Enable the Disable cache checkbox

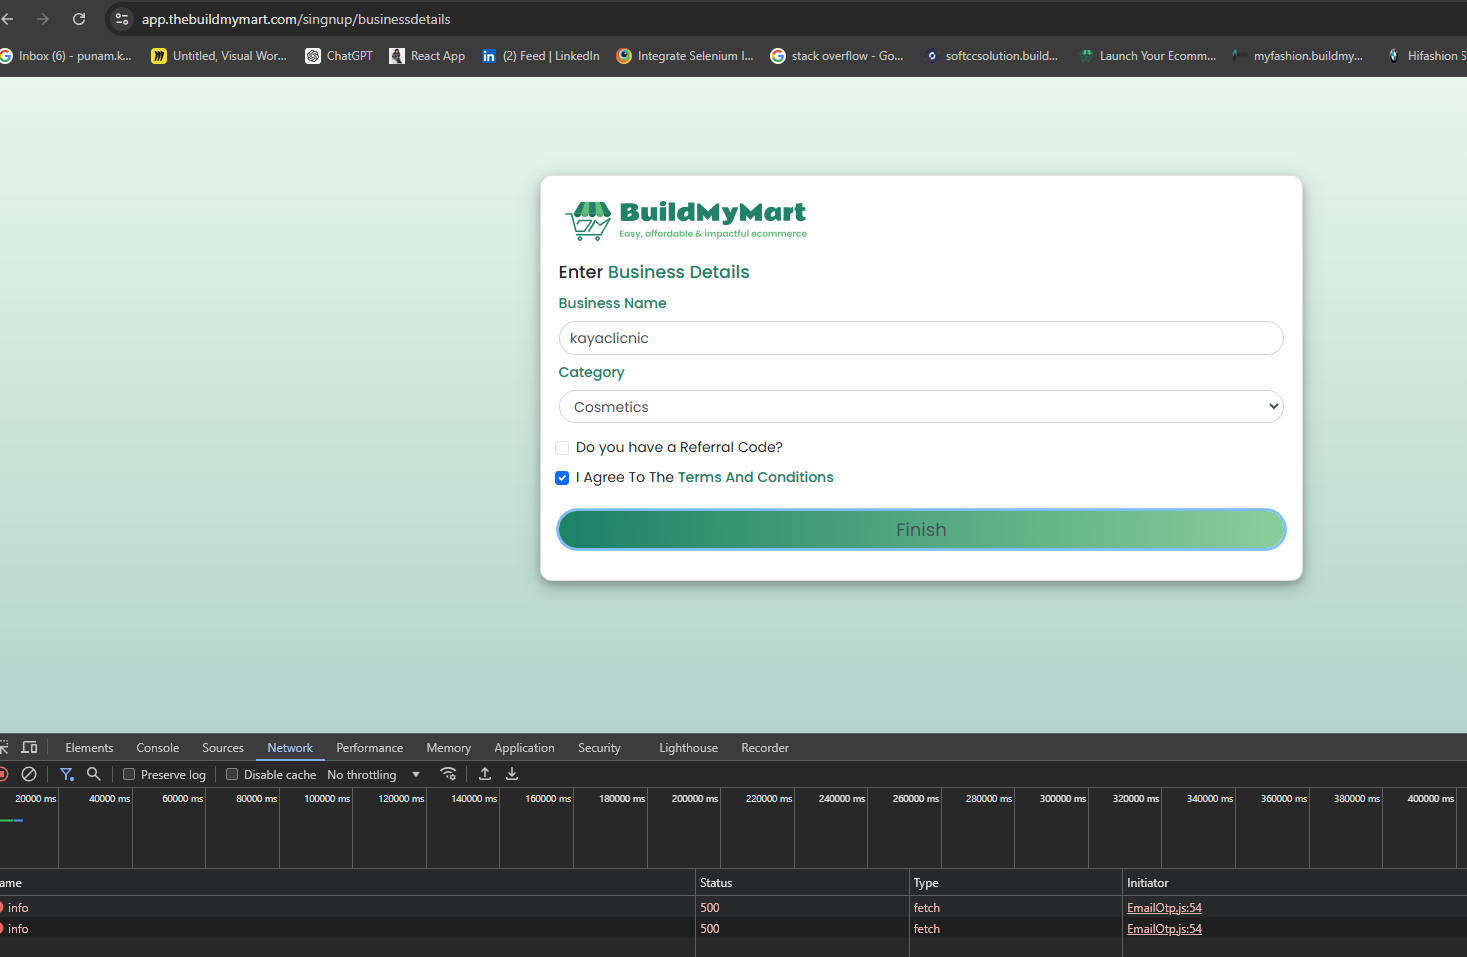[232, 774]
